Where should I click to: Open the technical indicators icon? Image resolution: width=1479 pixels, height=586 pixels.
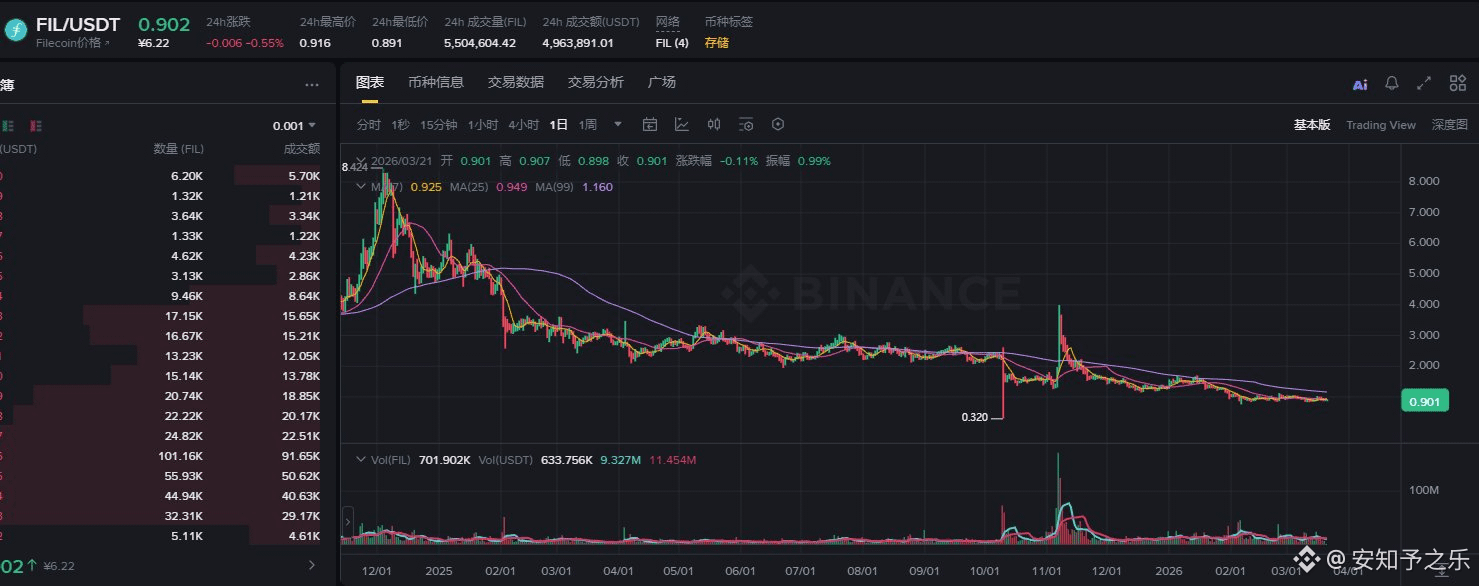click(x=682, y=125)
